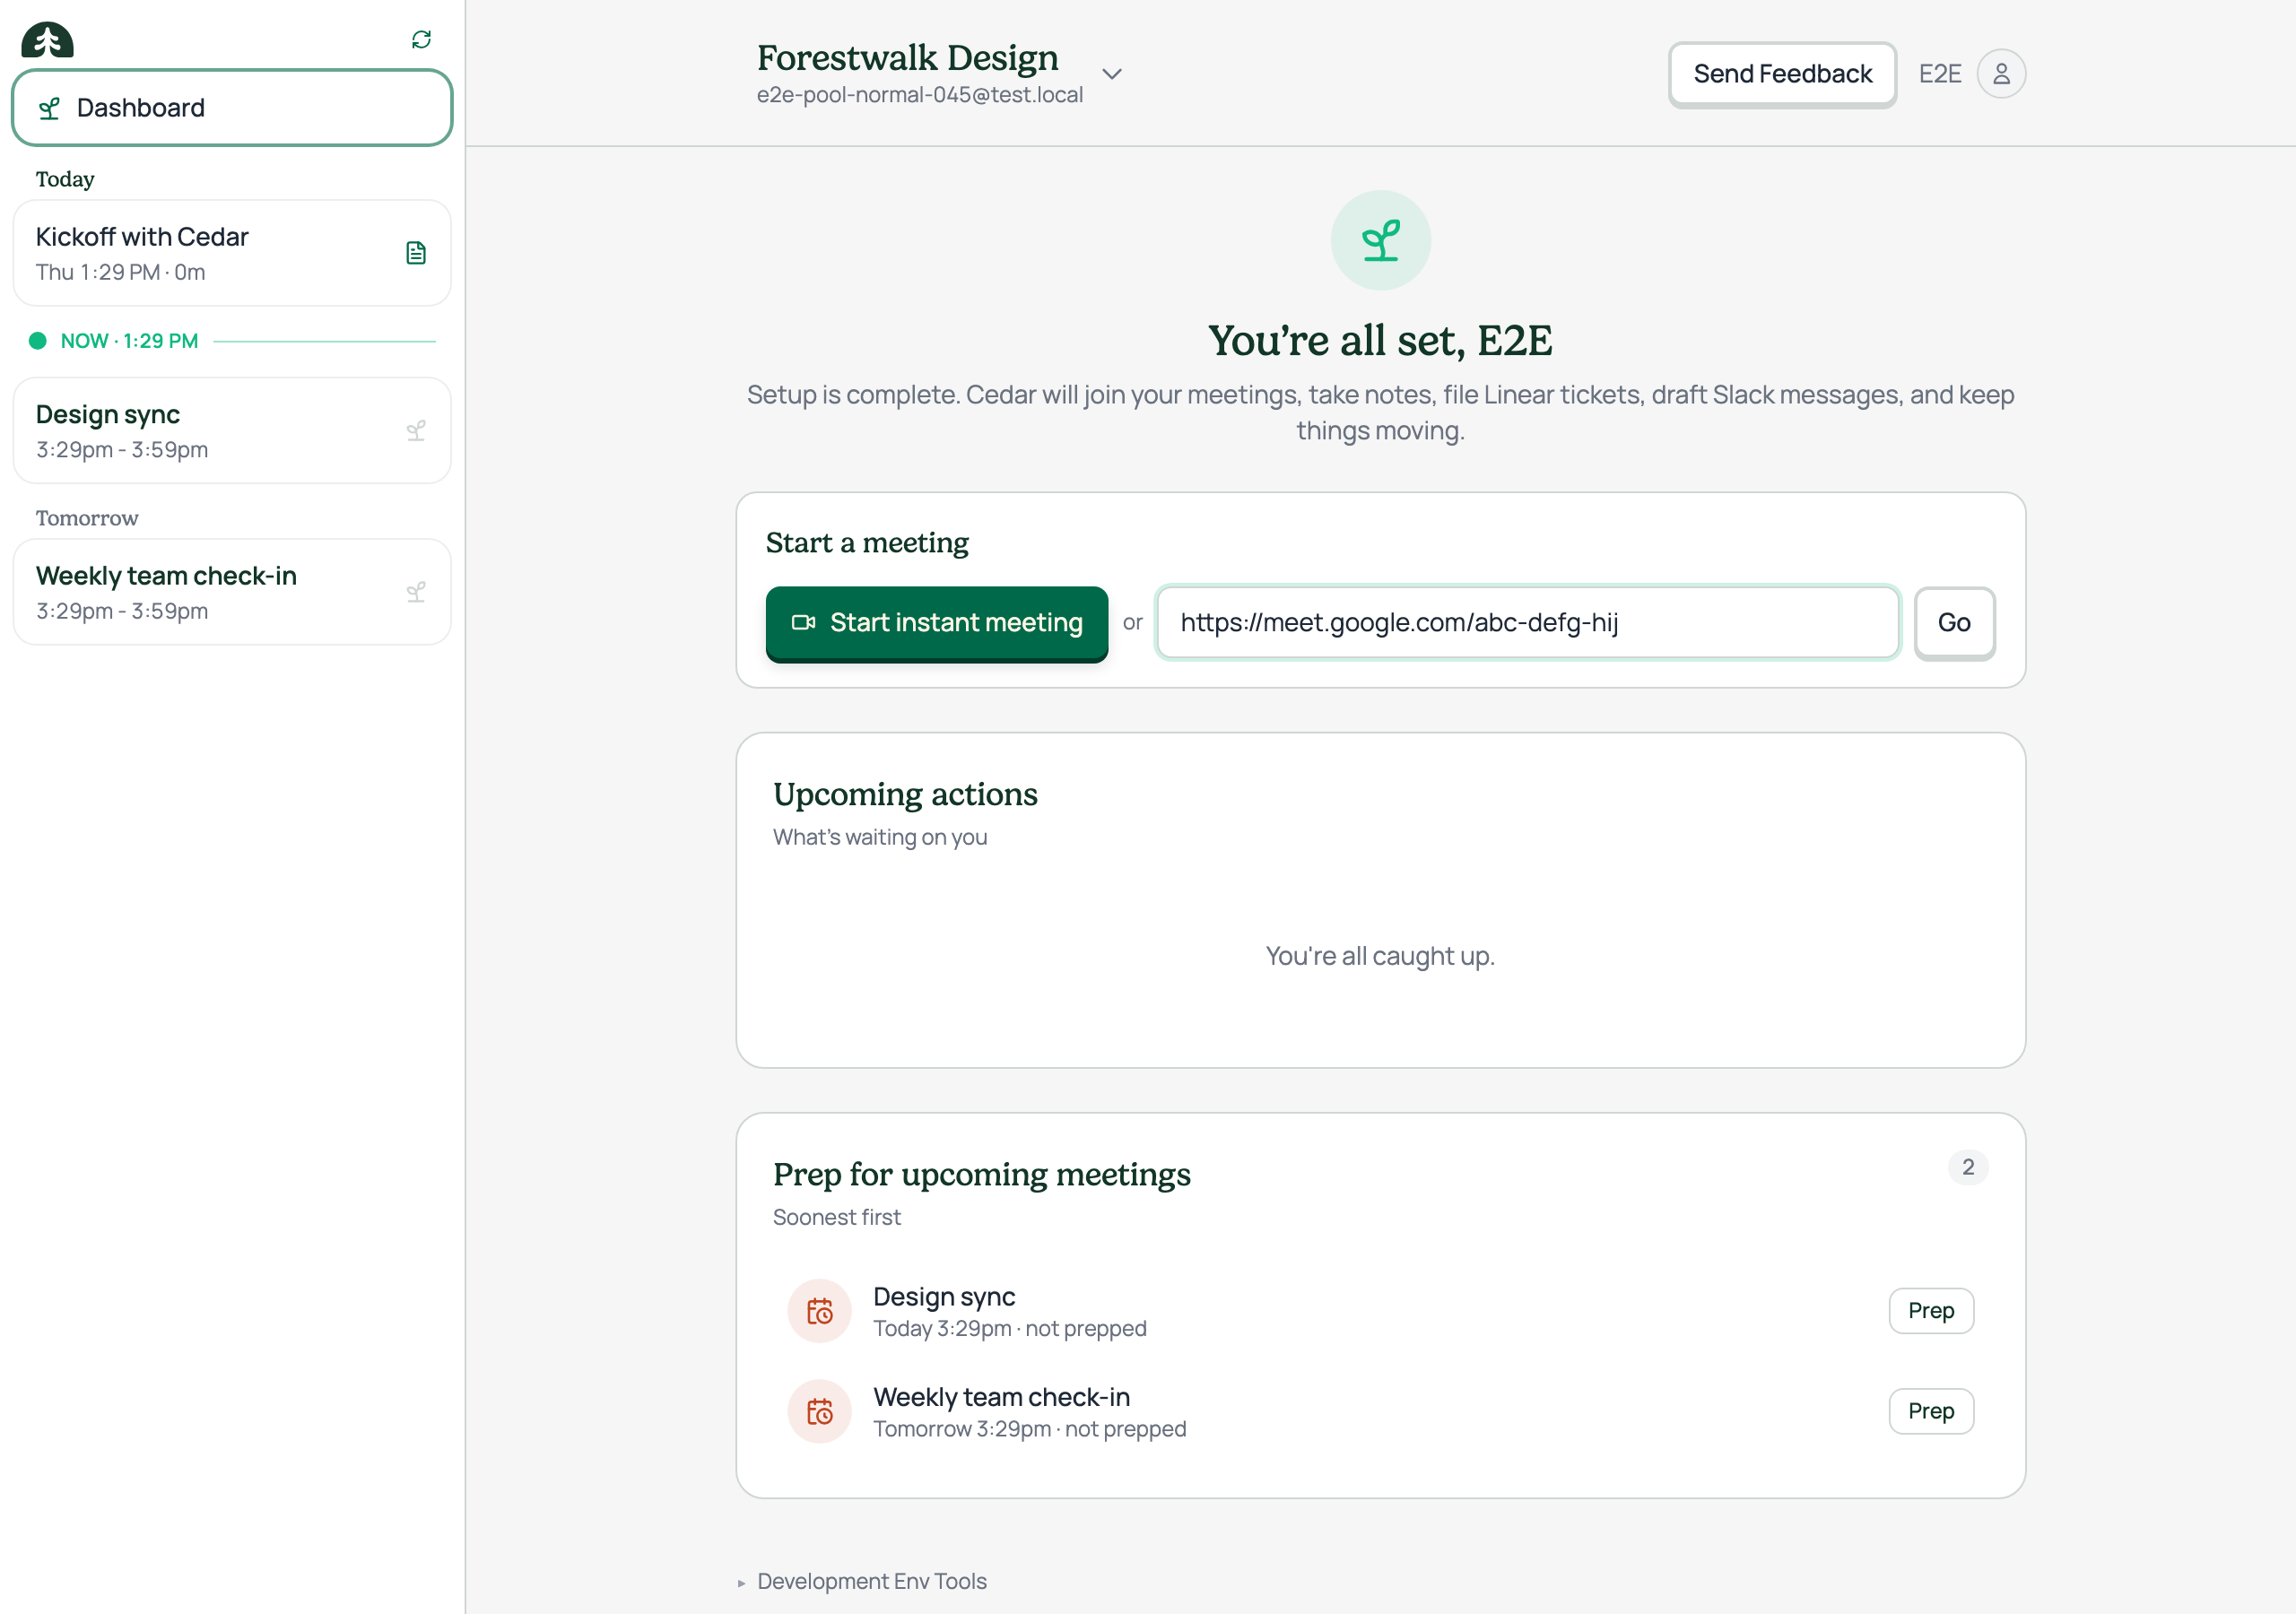Click the refresh sync icon in the sidebar
Viewport: 2296px width, 1614px height.
[x=421, y=39]
